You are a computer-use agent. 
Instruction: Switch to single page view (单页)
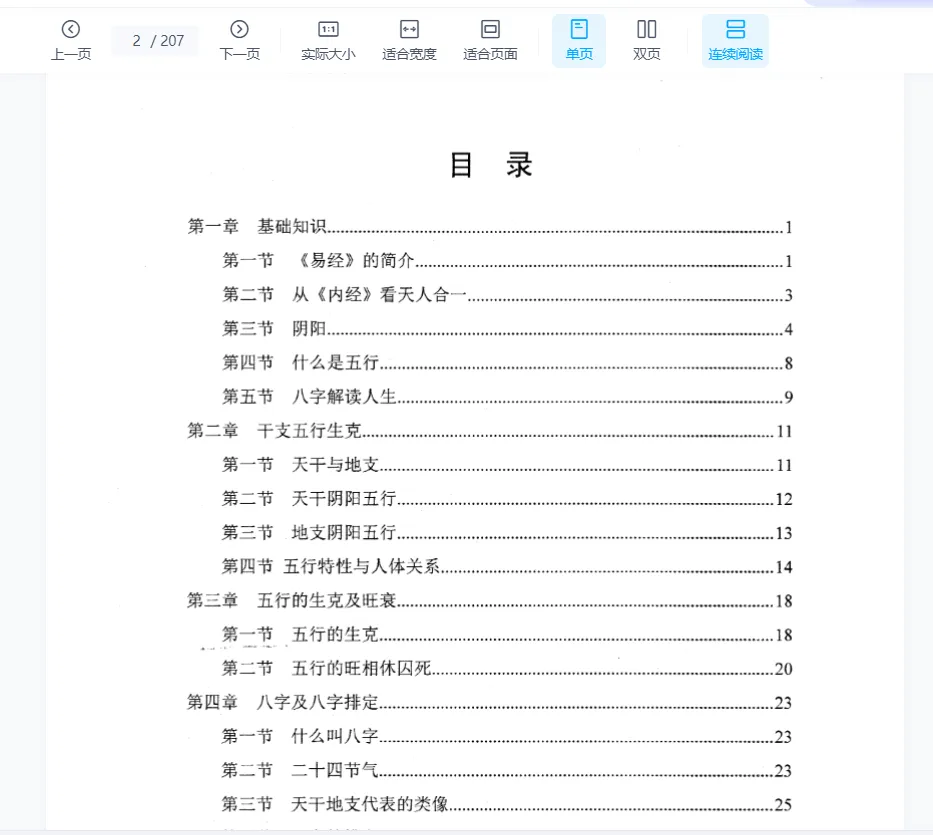pos(579,40)
